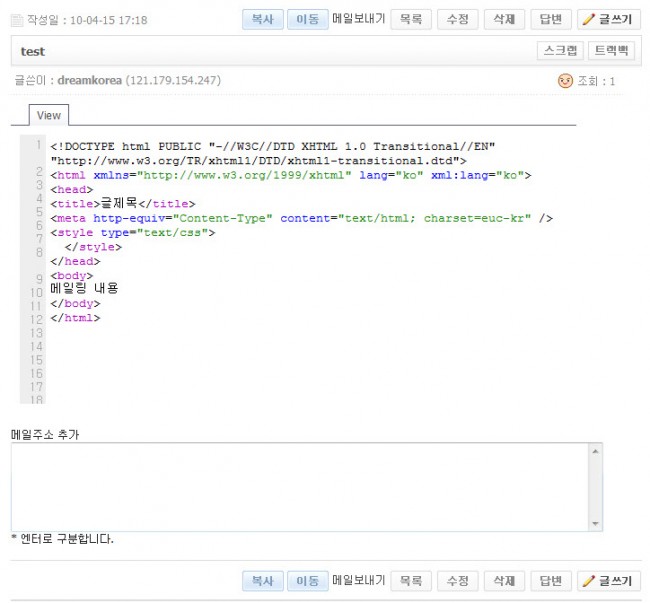Viewport: 650px width, 603px height.
Task: Click the bottom 메일보내기 link
Action: pos(358,580)
